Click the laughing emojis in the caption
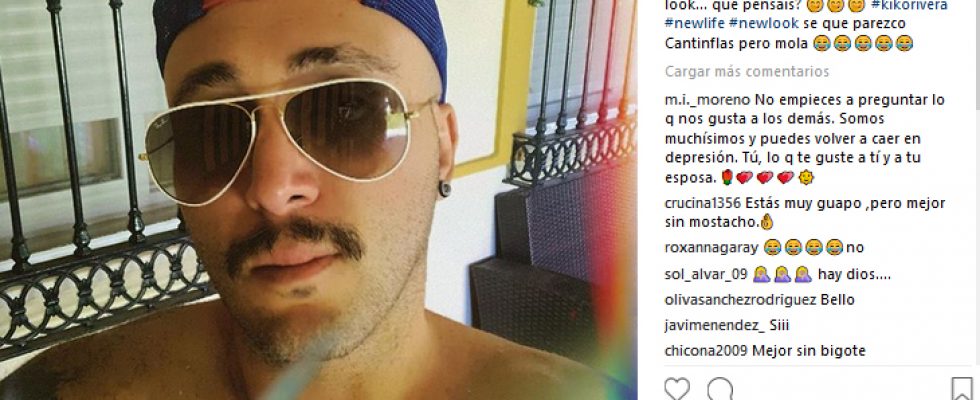Image resolution: width=980 pixels, height=400 pixels. (863, 43)
